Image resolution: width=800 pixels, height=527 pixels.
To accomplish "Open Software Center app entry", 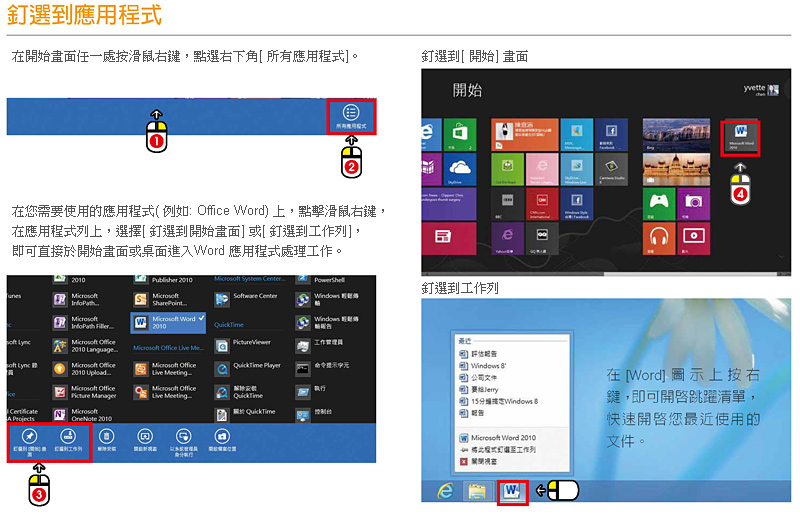I will 246,299.
